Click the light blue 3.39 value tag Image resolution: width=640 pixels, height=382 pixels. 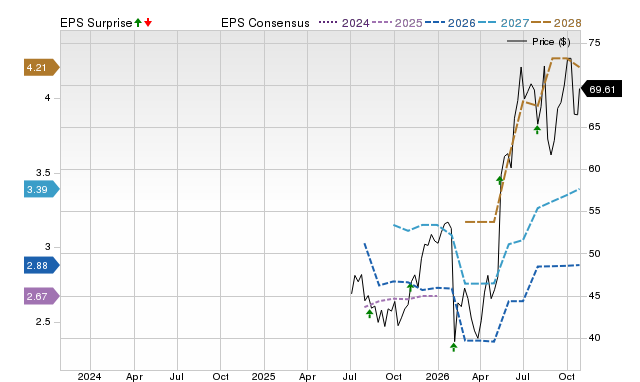coord(41,189)
